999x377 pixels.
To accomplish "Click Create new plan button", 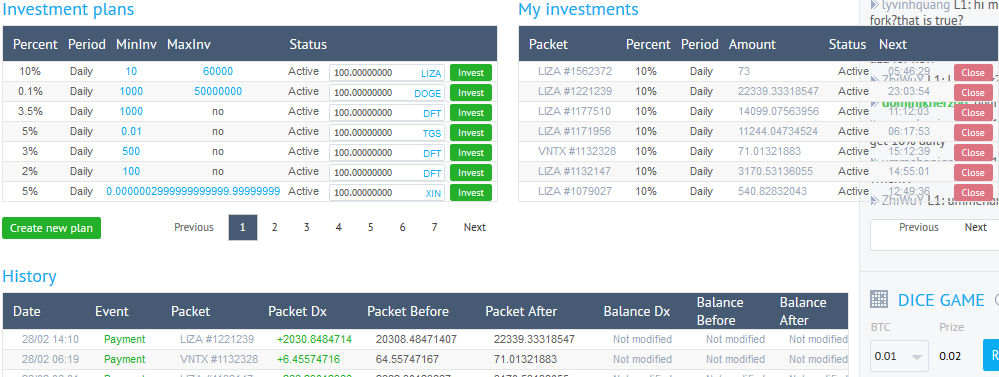I will tap(52, 228).
